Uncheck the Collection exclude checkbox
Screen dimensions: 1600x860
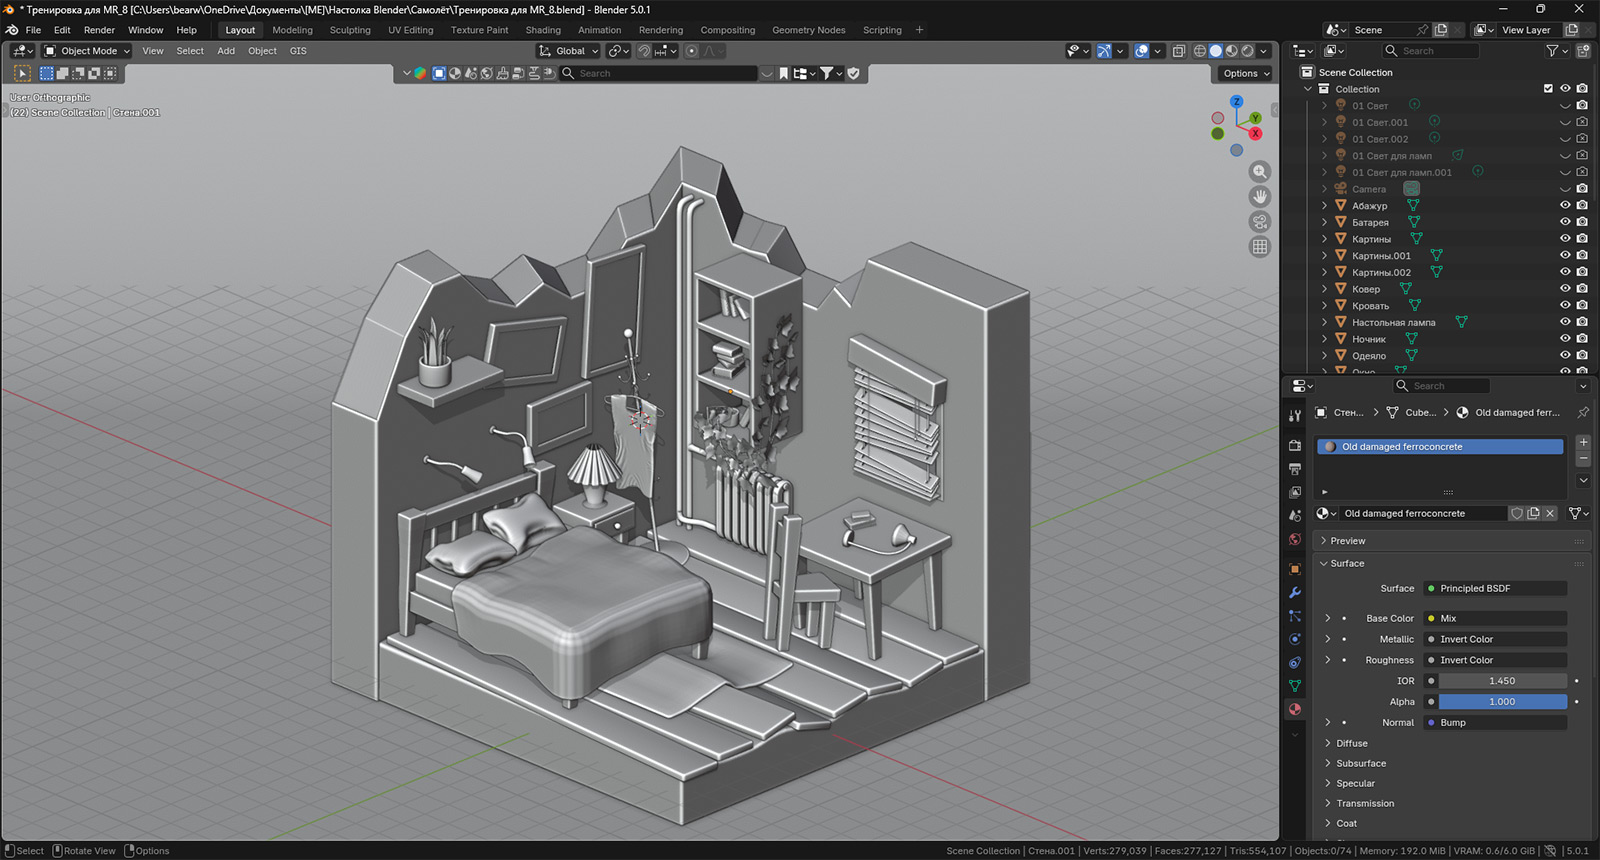1548,89
